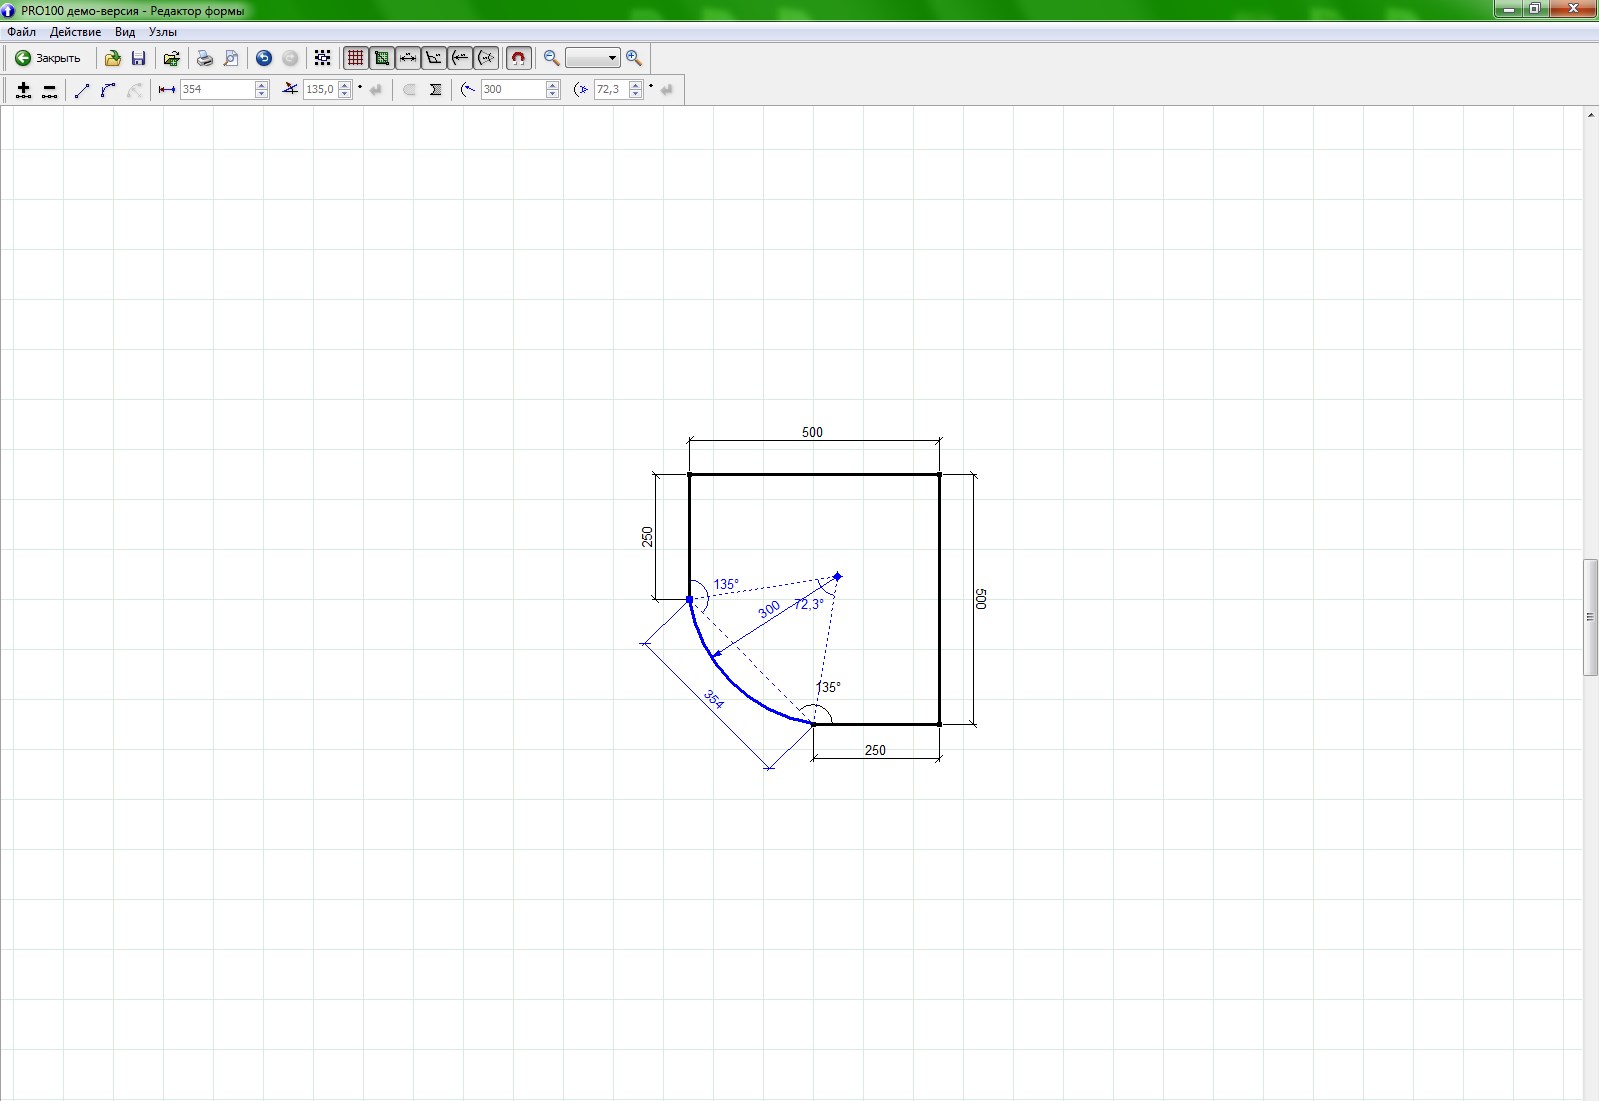Click the apply arrow after 72,3 field
This screenshot has width=1599, height=1101.
(667, 90)
